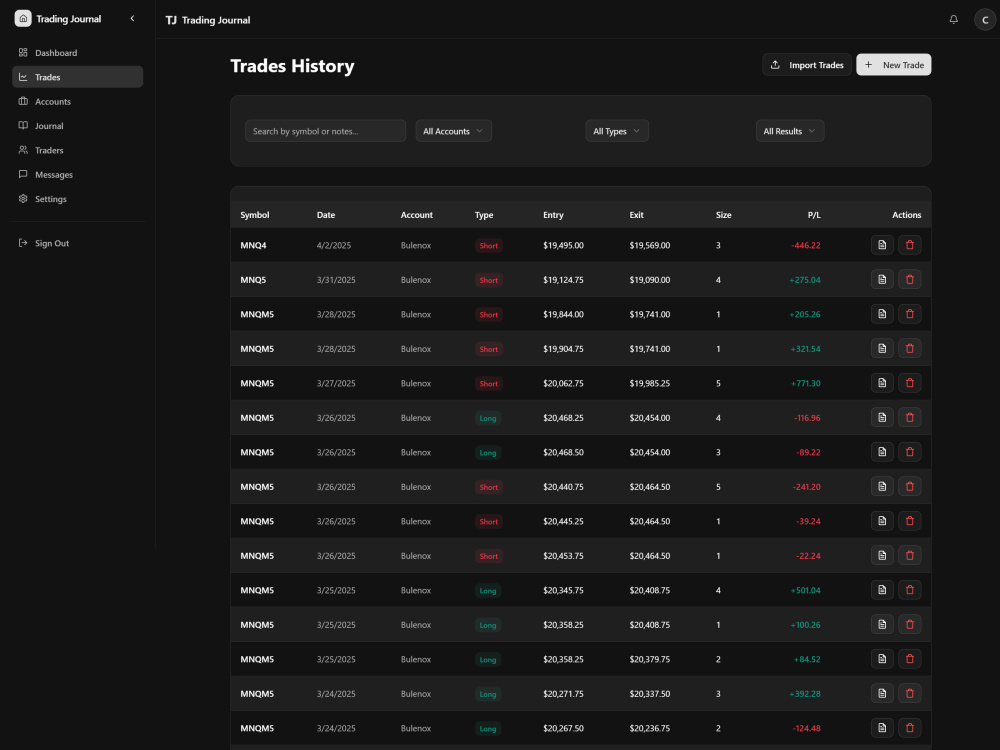This screenshot has width=1000, height=750.
Task: Open Dashboard in the sidebar
Action: pos(77,53)
